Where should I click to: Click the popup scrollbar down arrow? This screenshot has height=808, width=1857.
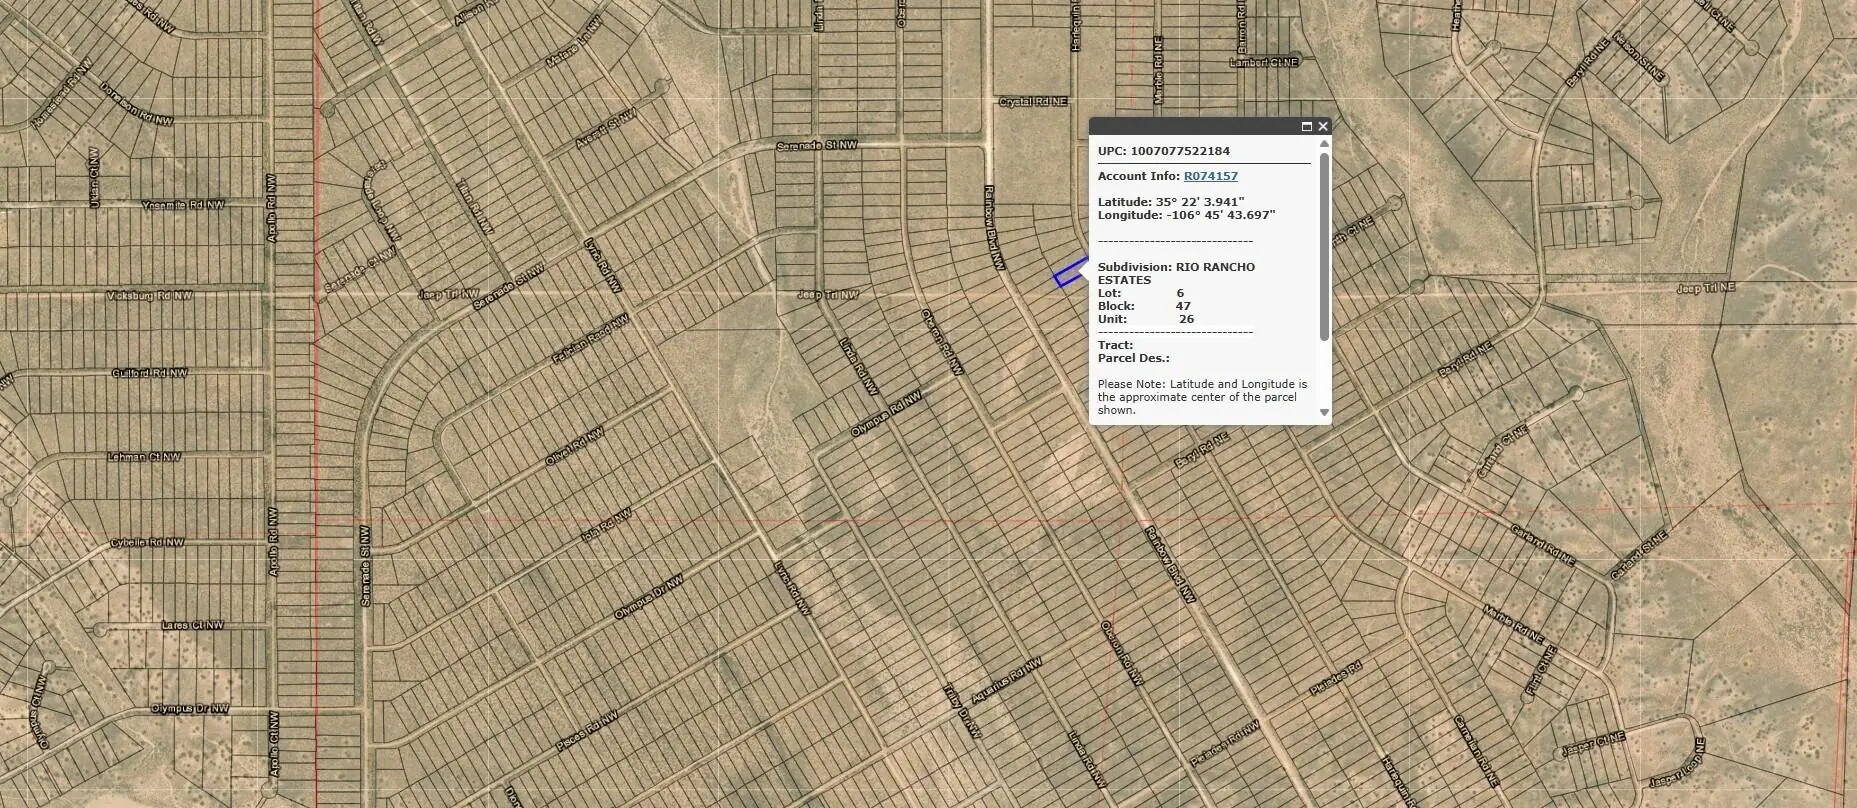(x=1324, y=412)
